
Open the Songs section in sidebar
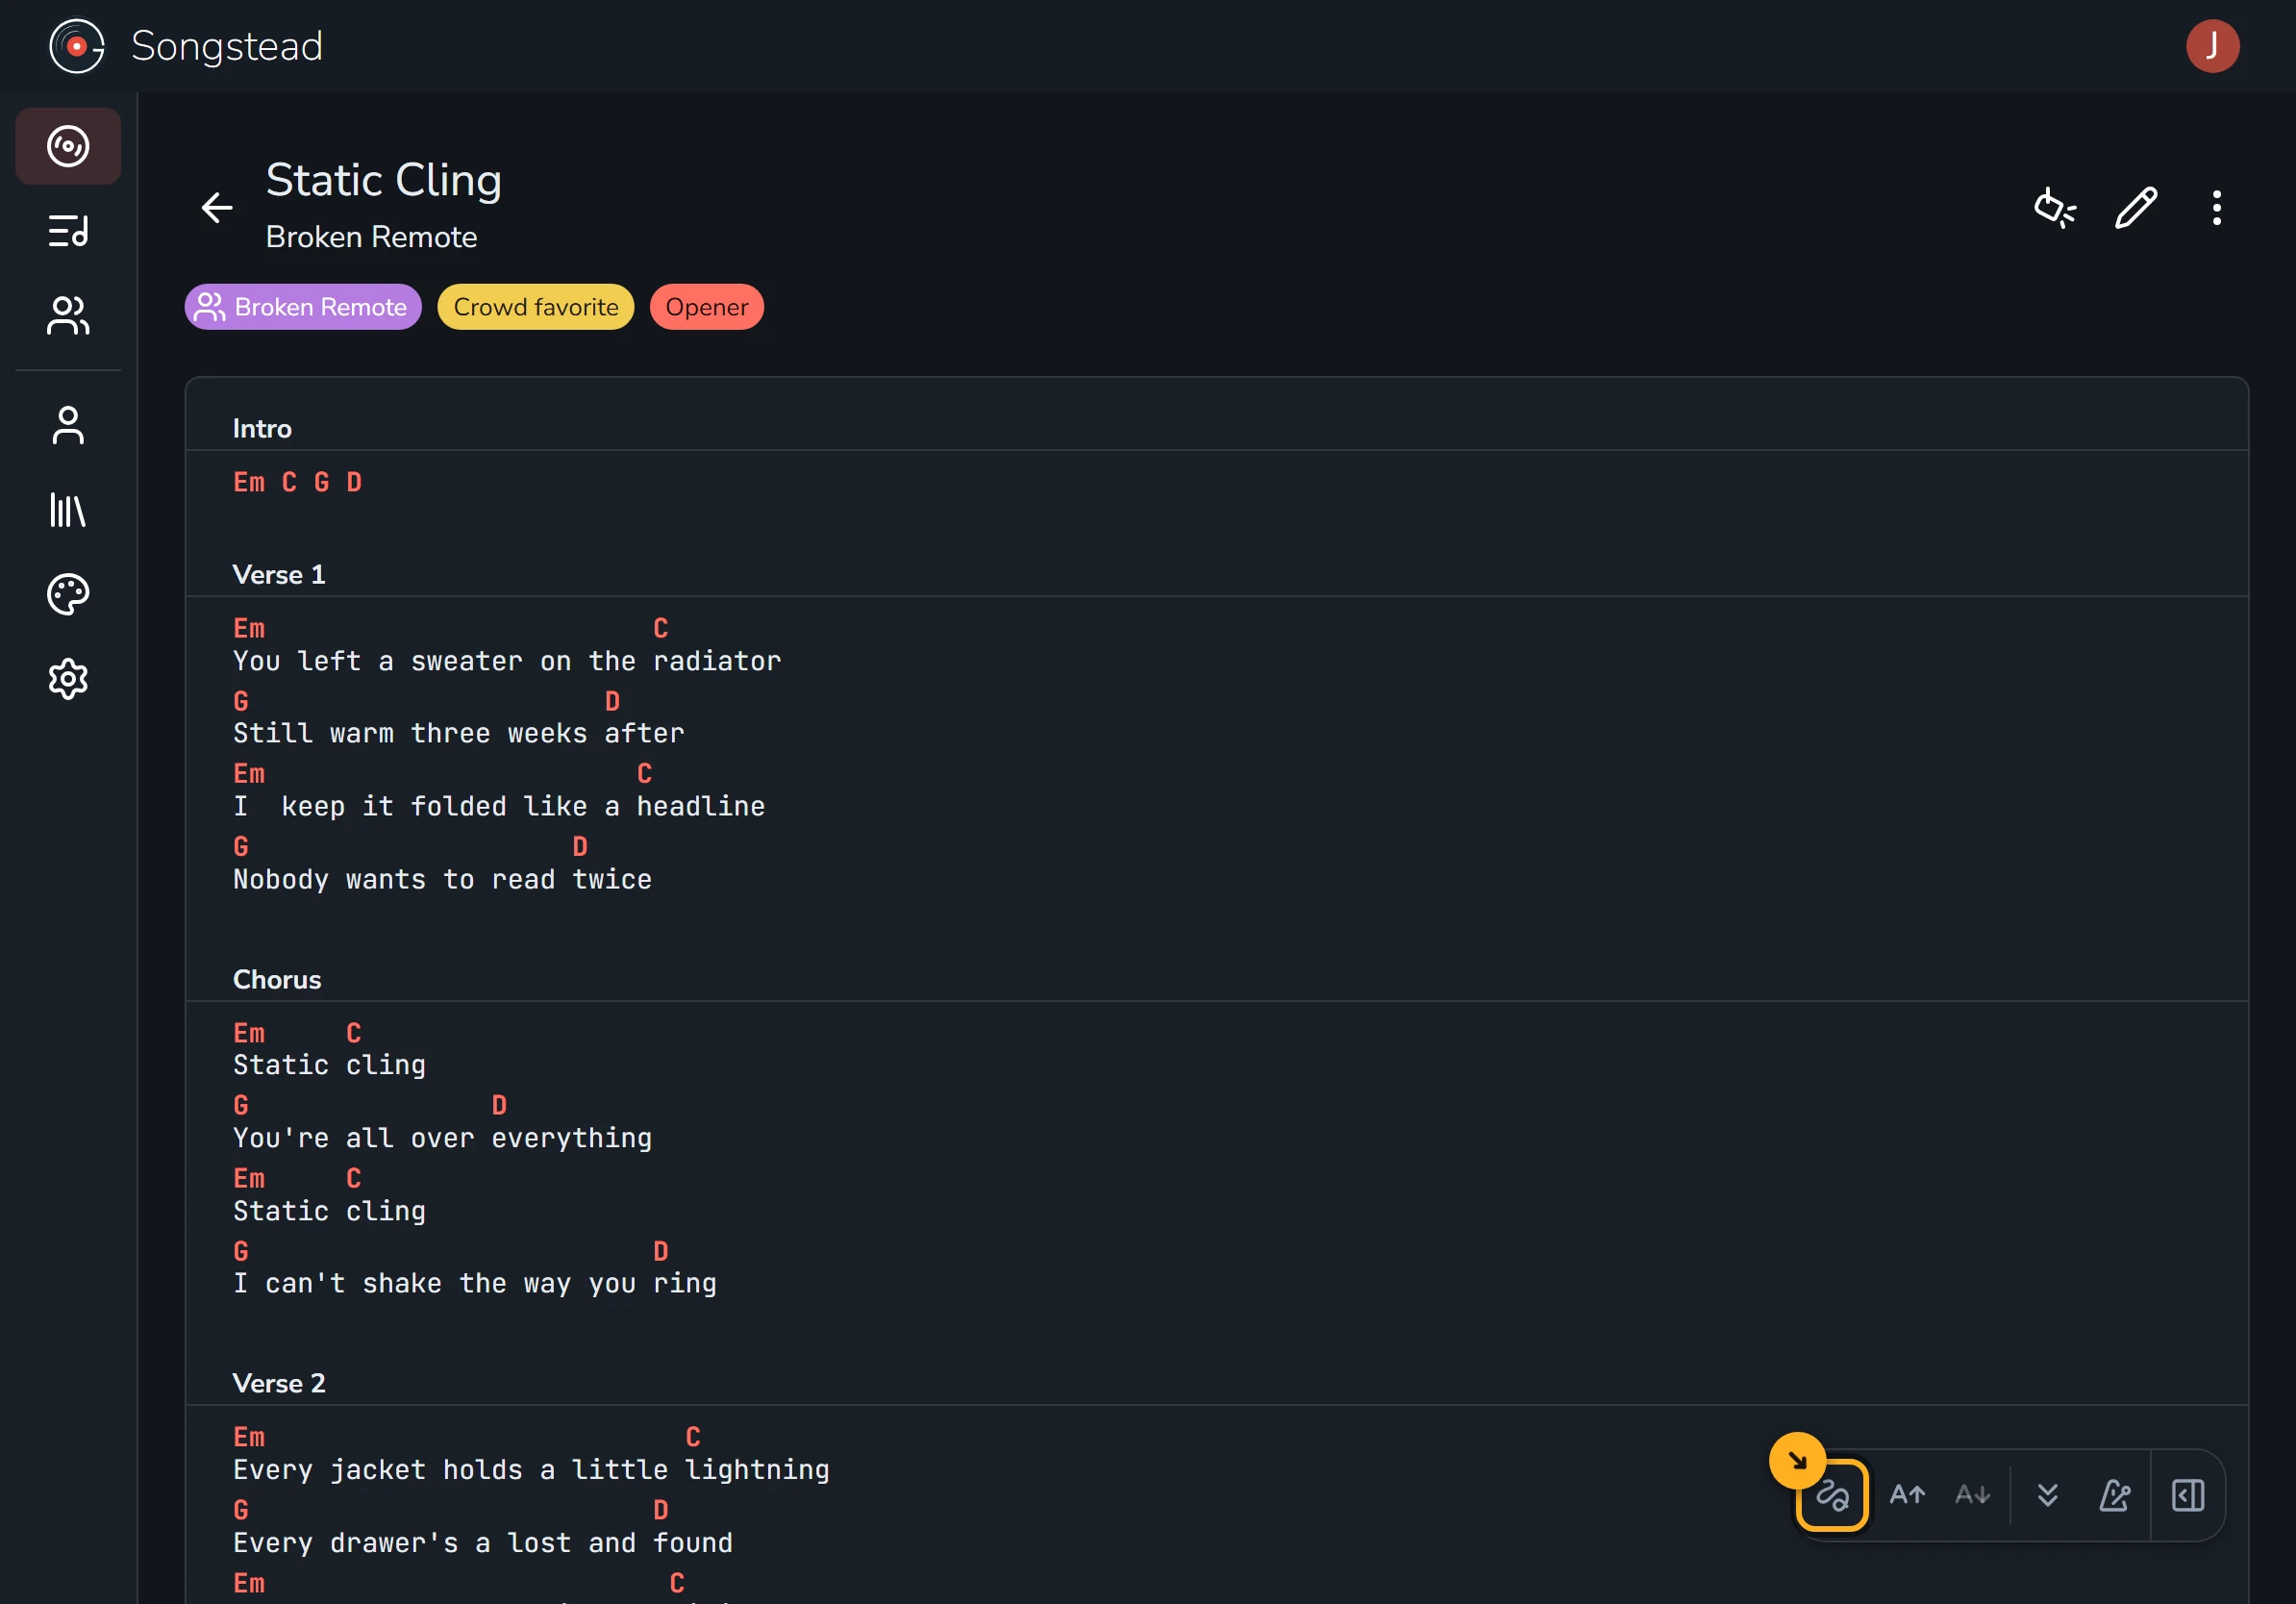[x=68, y=146]
